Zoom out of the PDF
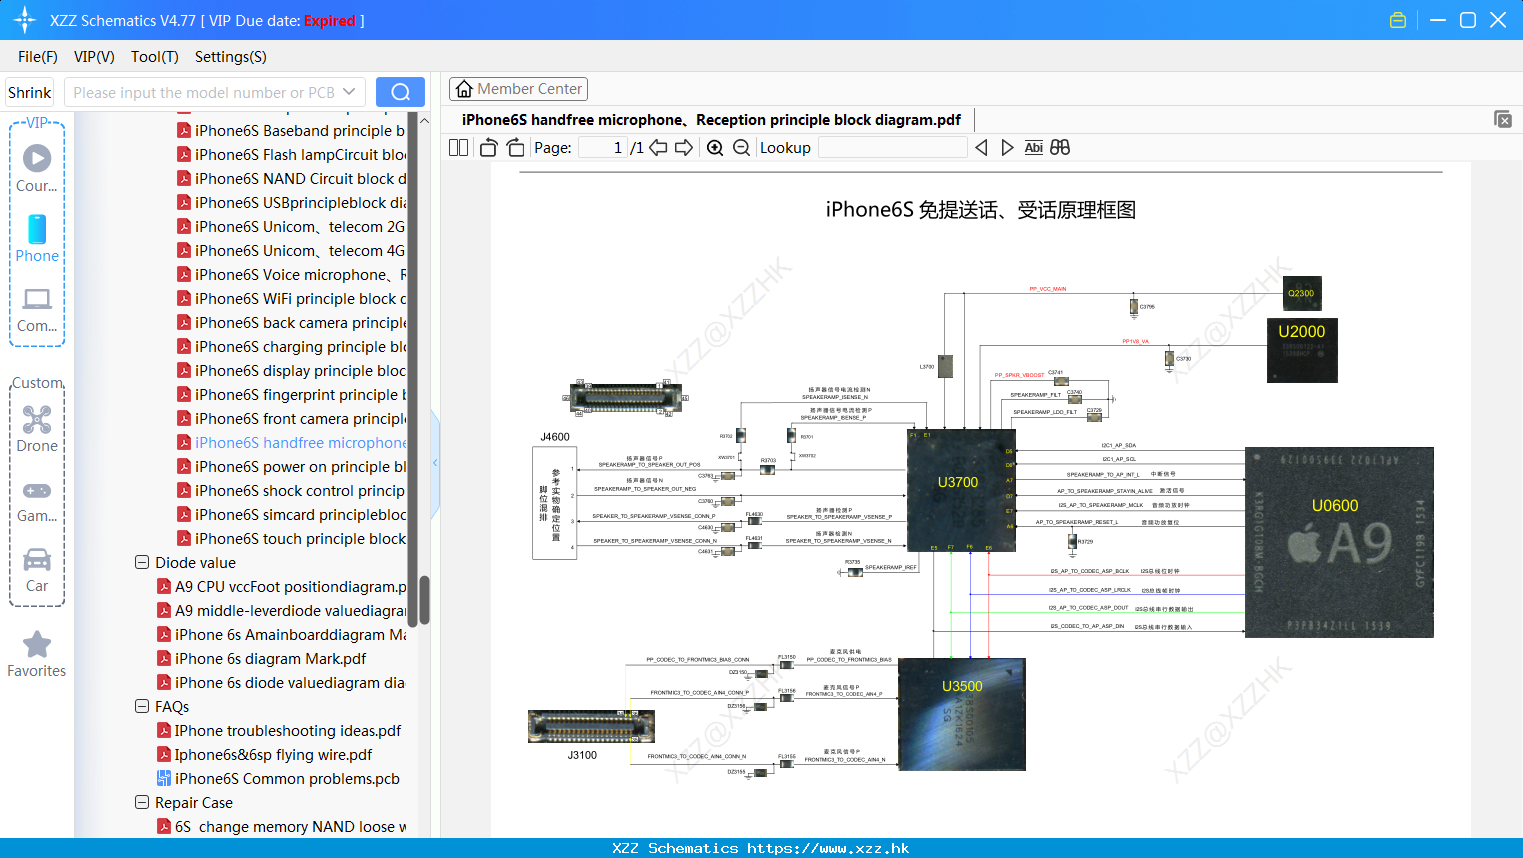Screen dimensions: 1523x858 741,148
